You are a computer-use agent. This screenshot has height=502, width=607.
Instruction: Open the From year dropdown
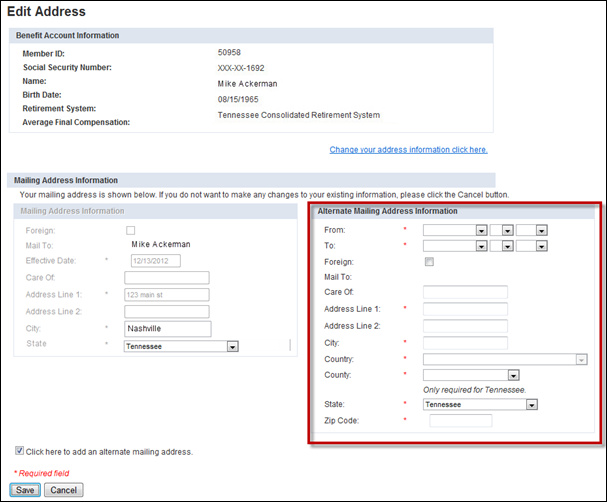532,230
